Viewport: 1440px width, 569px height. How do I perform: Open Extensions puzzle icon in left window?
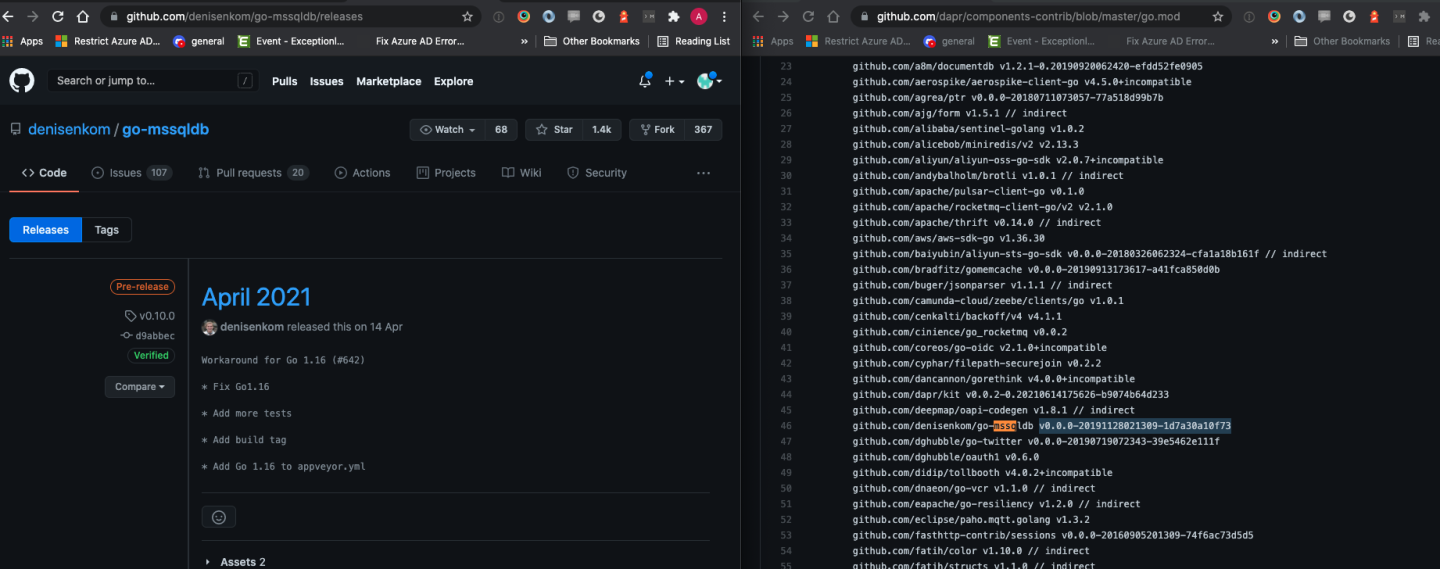click(x=674, y=17)
